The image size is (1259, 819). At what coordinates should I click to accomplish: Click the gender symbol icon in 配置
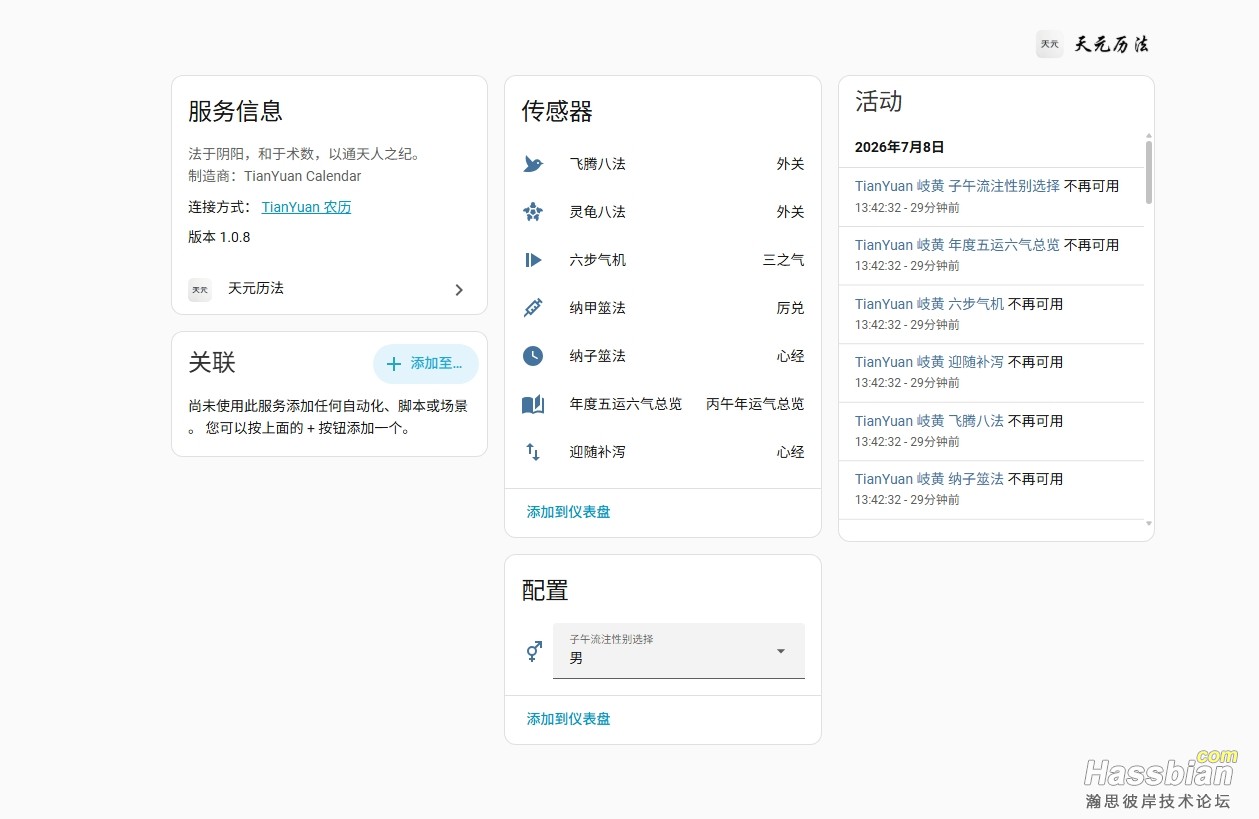(x=534, y=651)
